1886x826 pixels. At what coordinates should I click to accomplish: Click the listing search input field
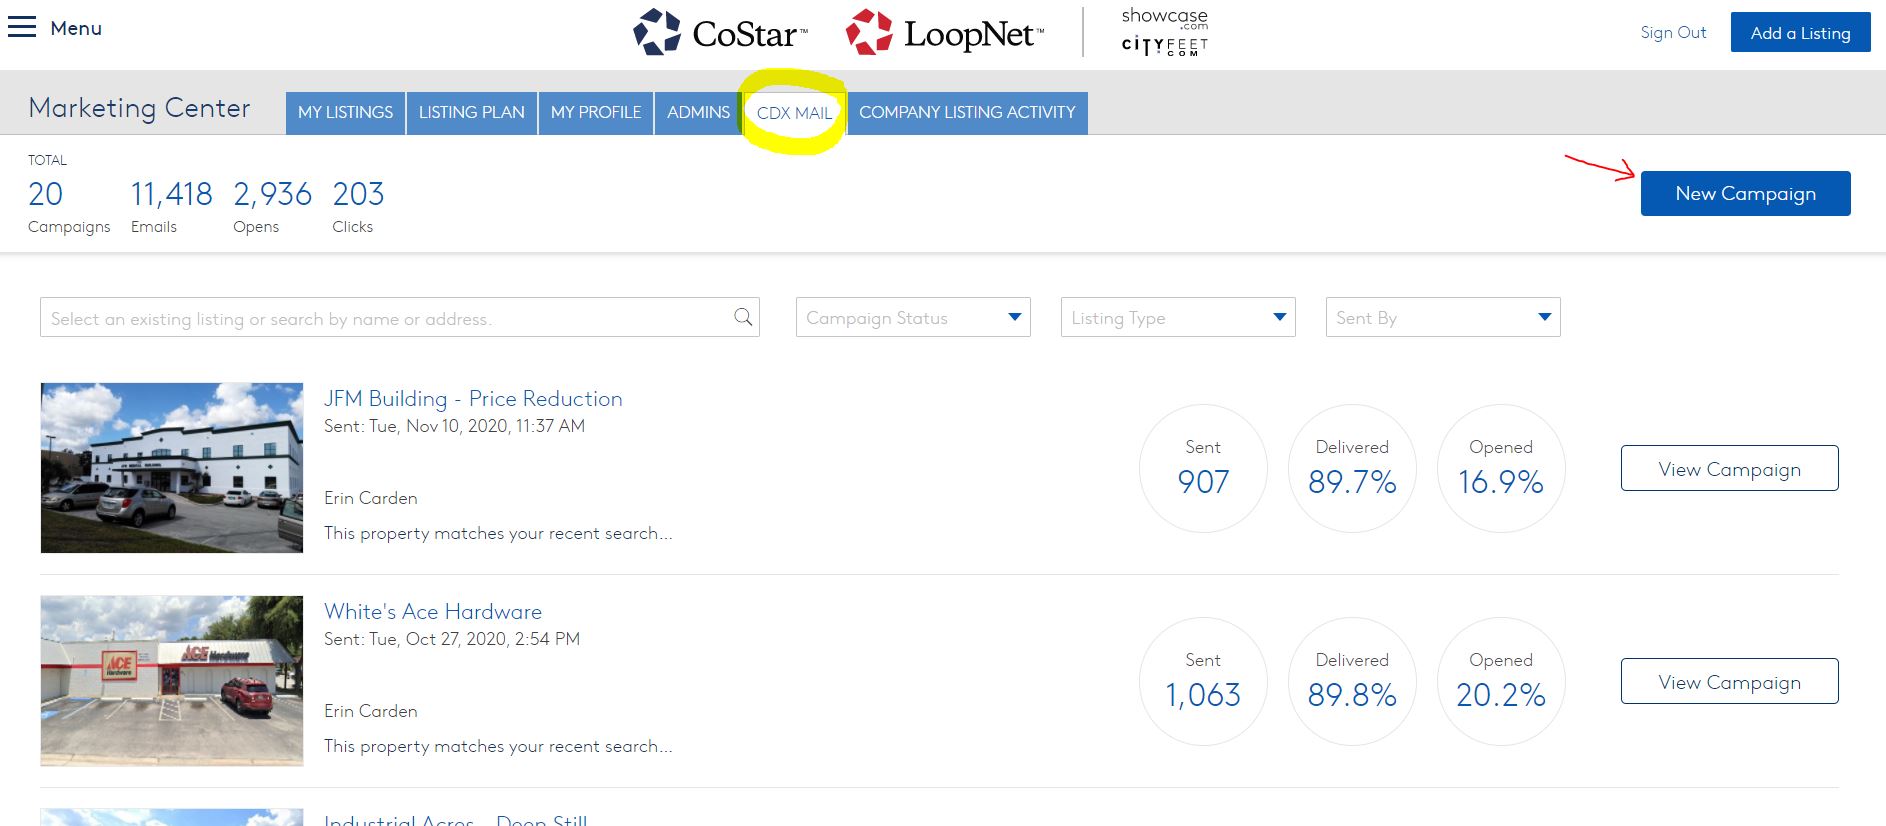[x=385, y=318]
